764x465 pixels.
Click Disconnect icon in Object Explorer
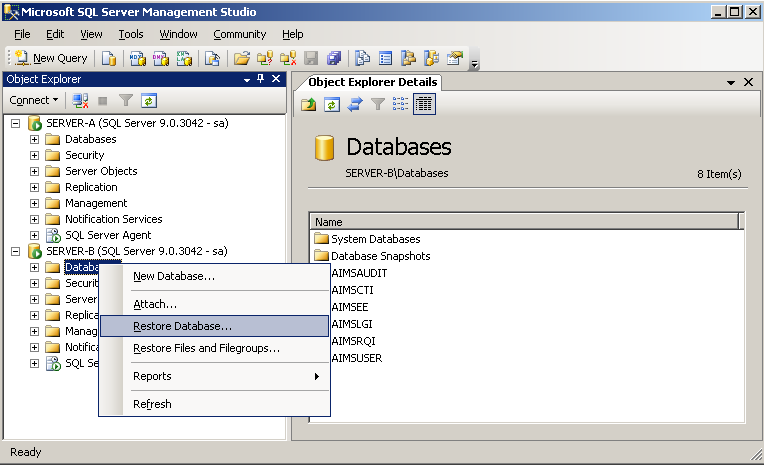point(81,100)
